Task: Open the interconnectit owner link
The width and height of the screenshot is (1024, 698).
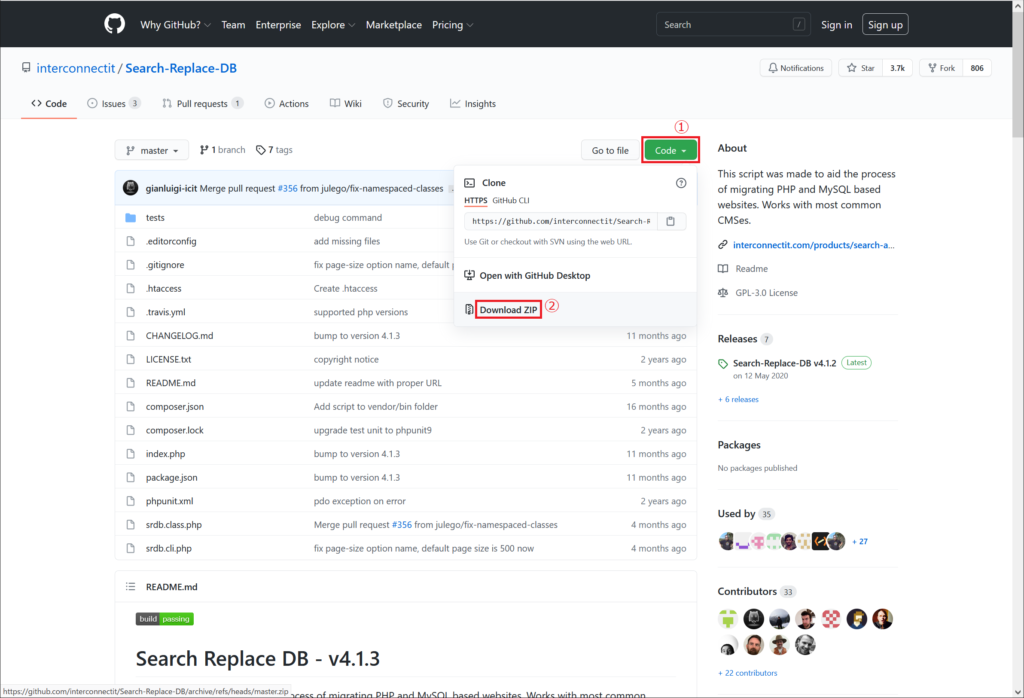Action: pos(76,68)
